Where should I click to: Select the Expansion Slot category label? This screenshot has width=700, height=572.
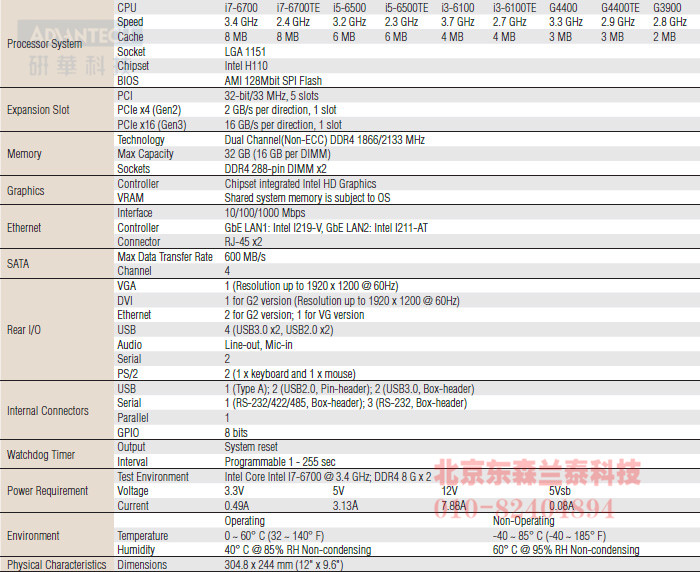click(x=37, y=110)
